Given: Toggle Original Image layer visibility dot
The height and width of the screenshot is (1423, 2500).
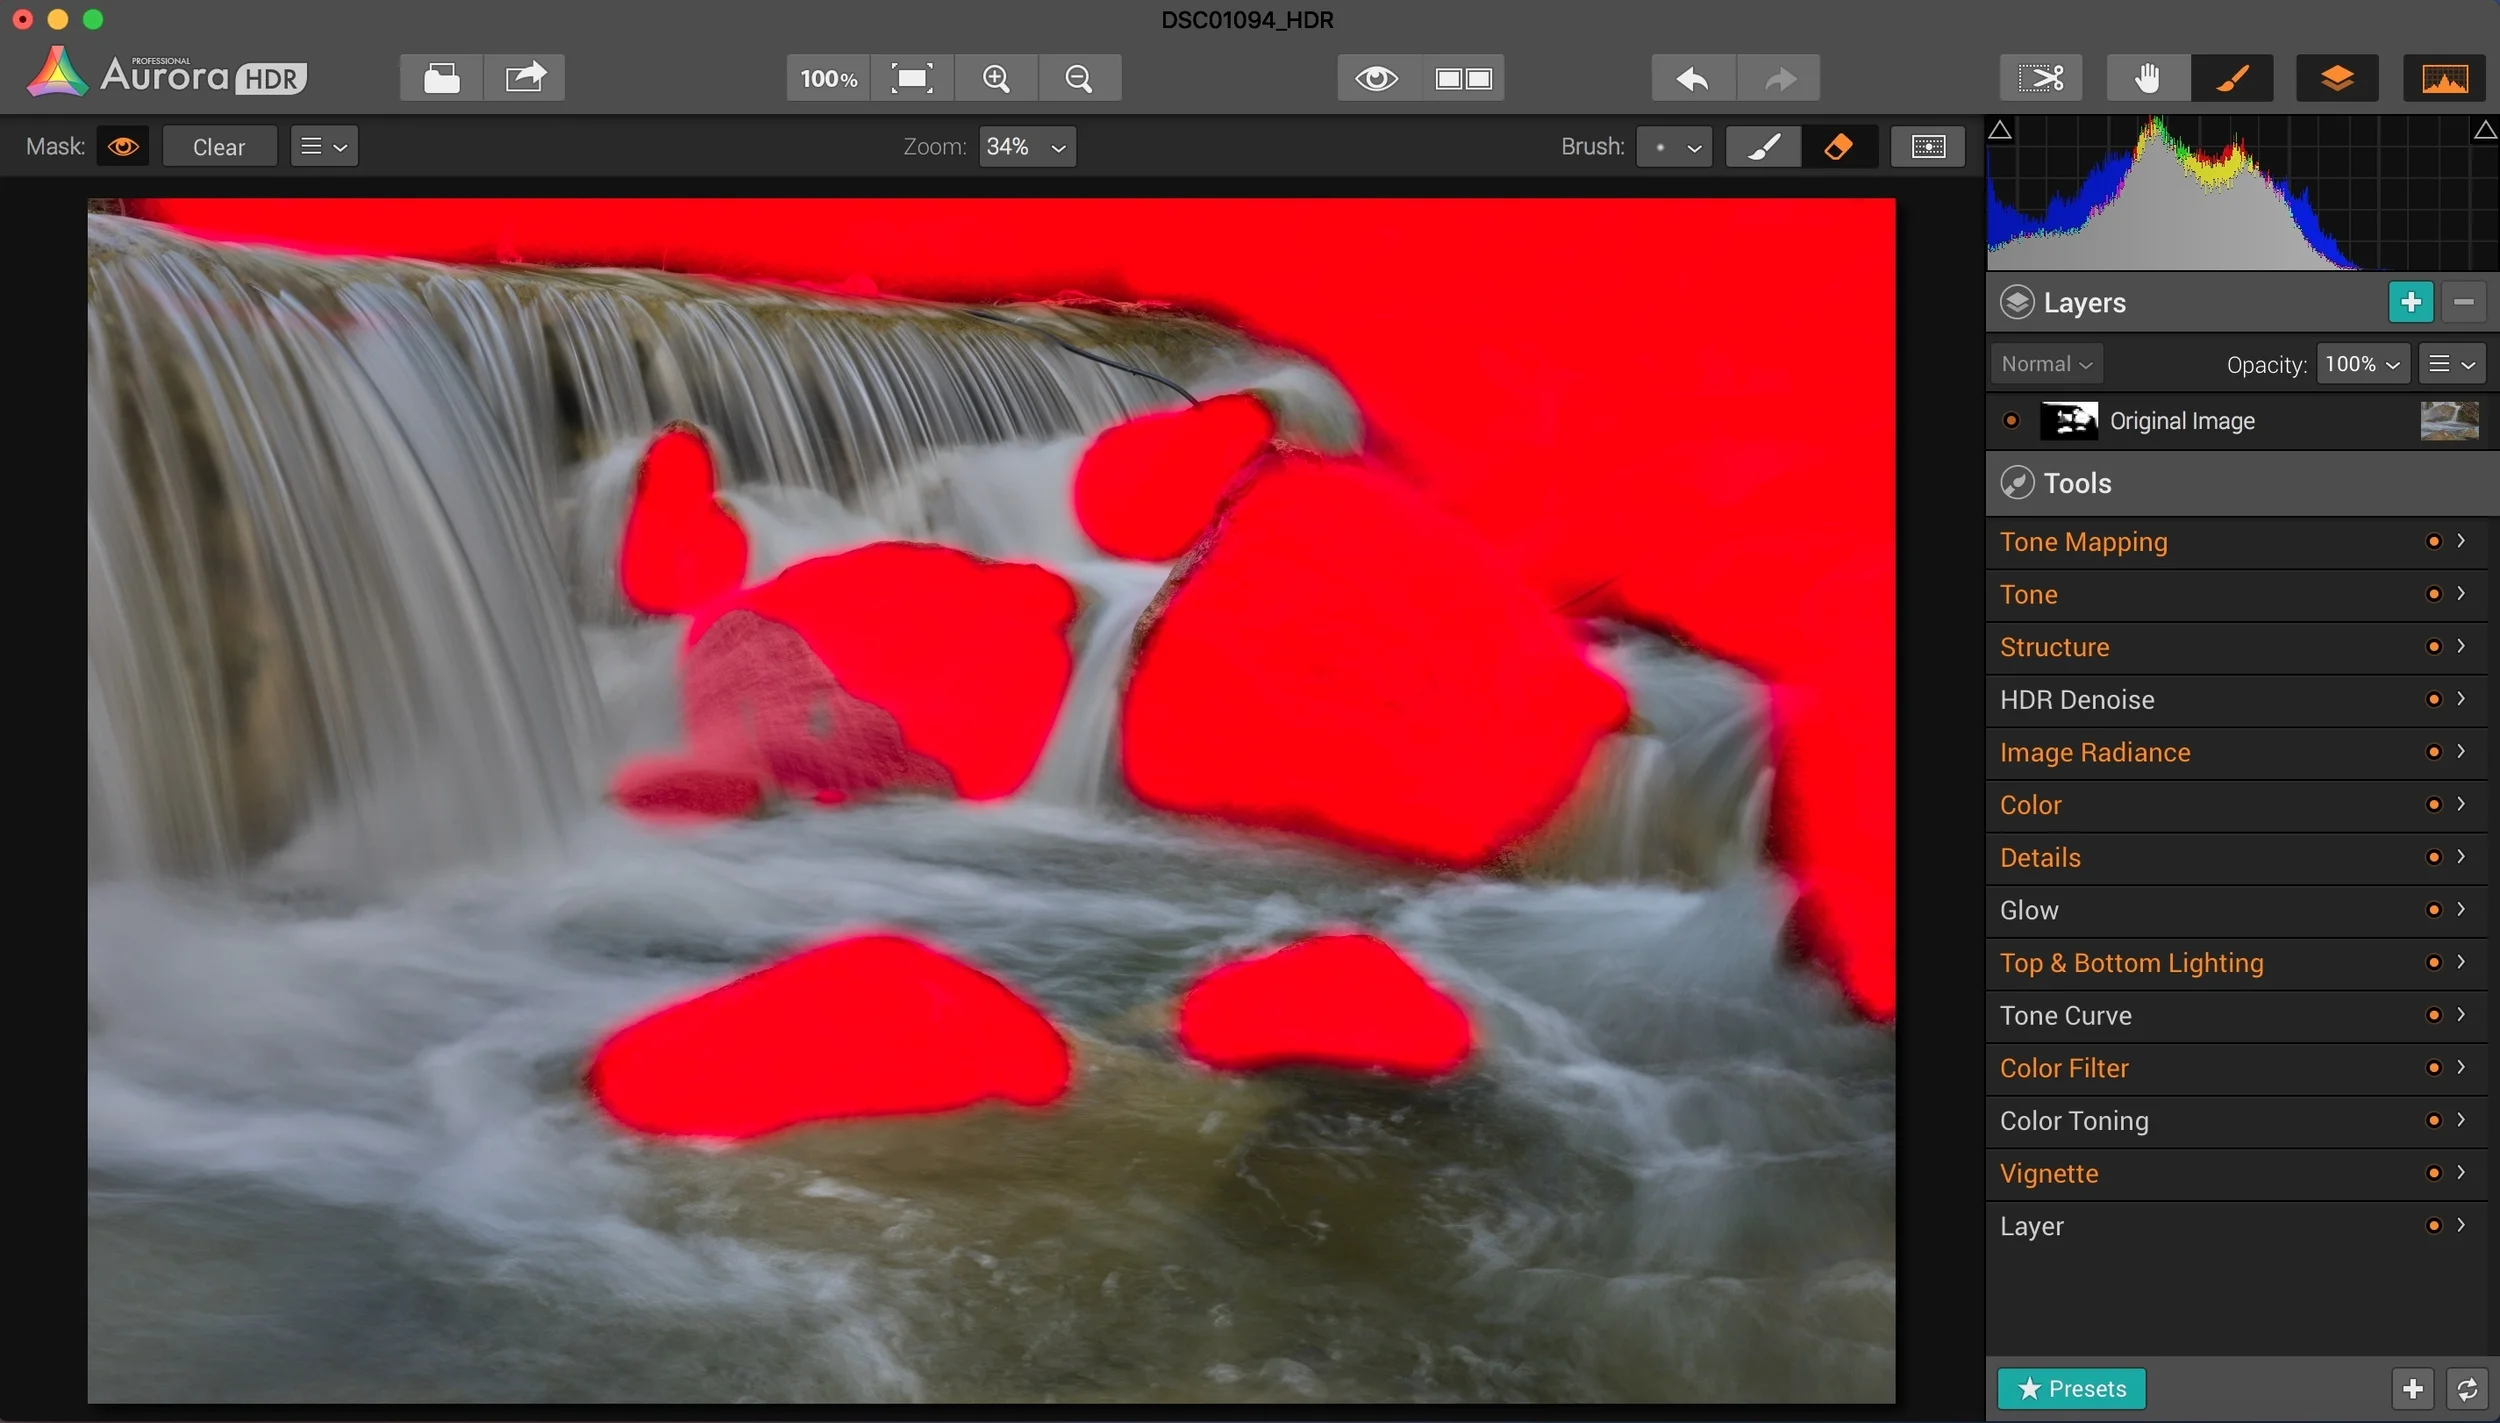Looking at the screenshot, I should point(2011,421).
